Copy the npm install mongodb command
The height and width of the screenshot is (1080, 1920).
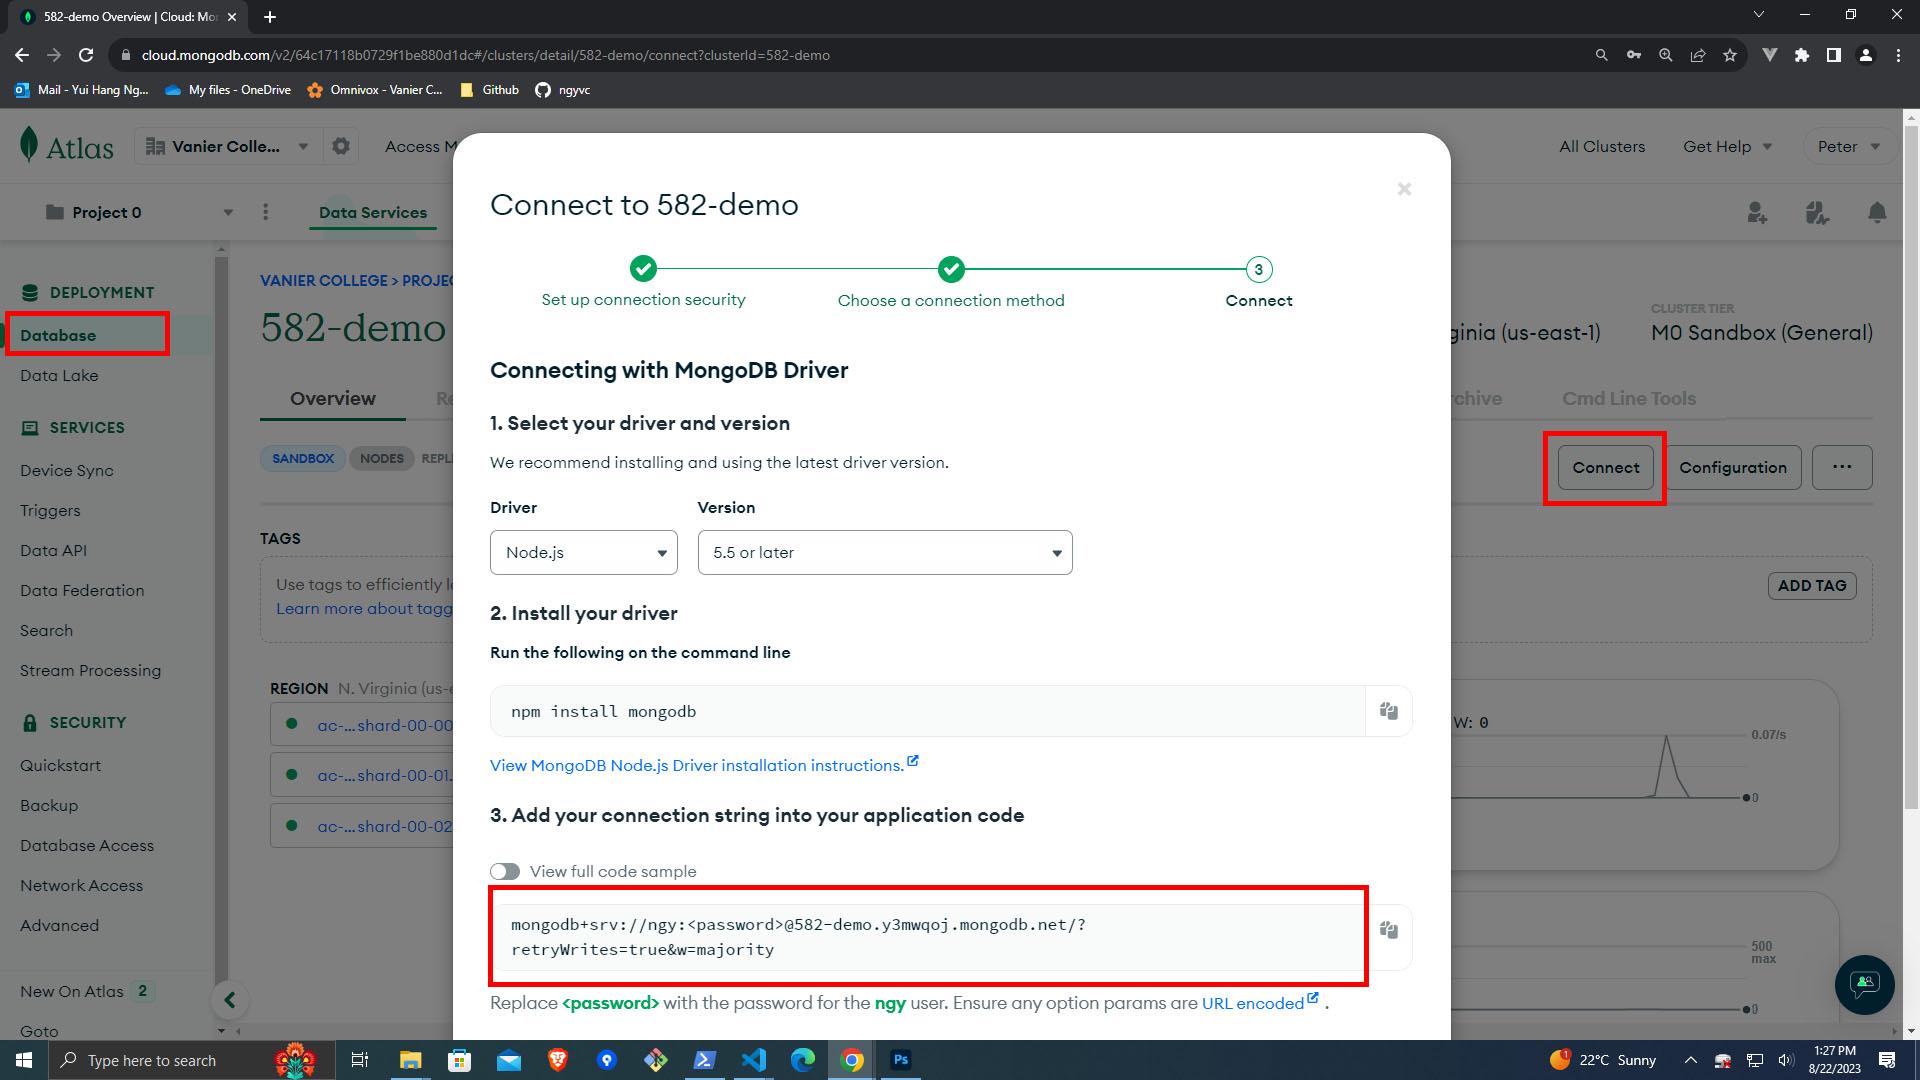pyautogui.click(x=1388, y=711)
